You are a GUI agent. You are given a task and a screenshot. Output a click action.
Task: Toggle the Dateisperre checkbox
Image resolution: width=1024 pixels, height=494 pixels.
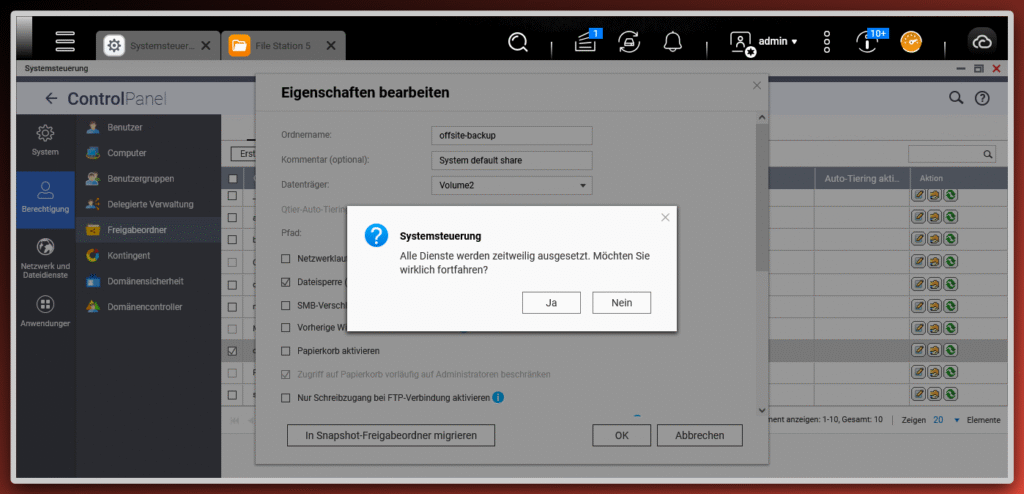click(286, 283)
